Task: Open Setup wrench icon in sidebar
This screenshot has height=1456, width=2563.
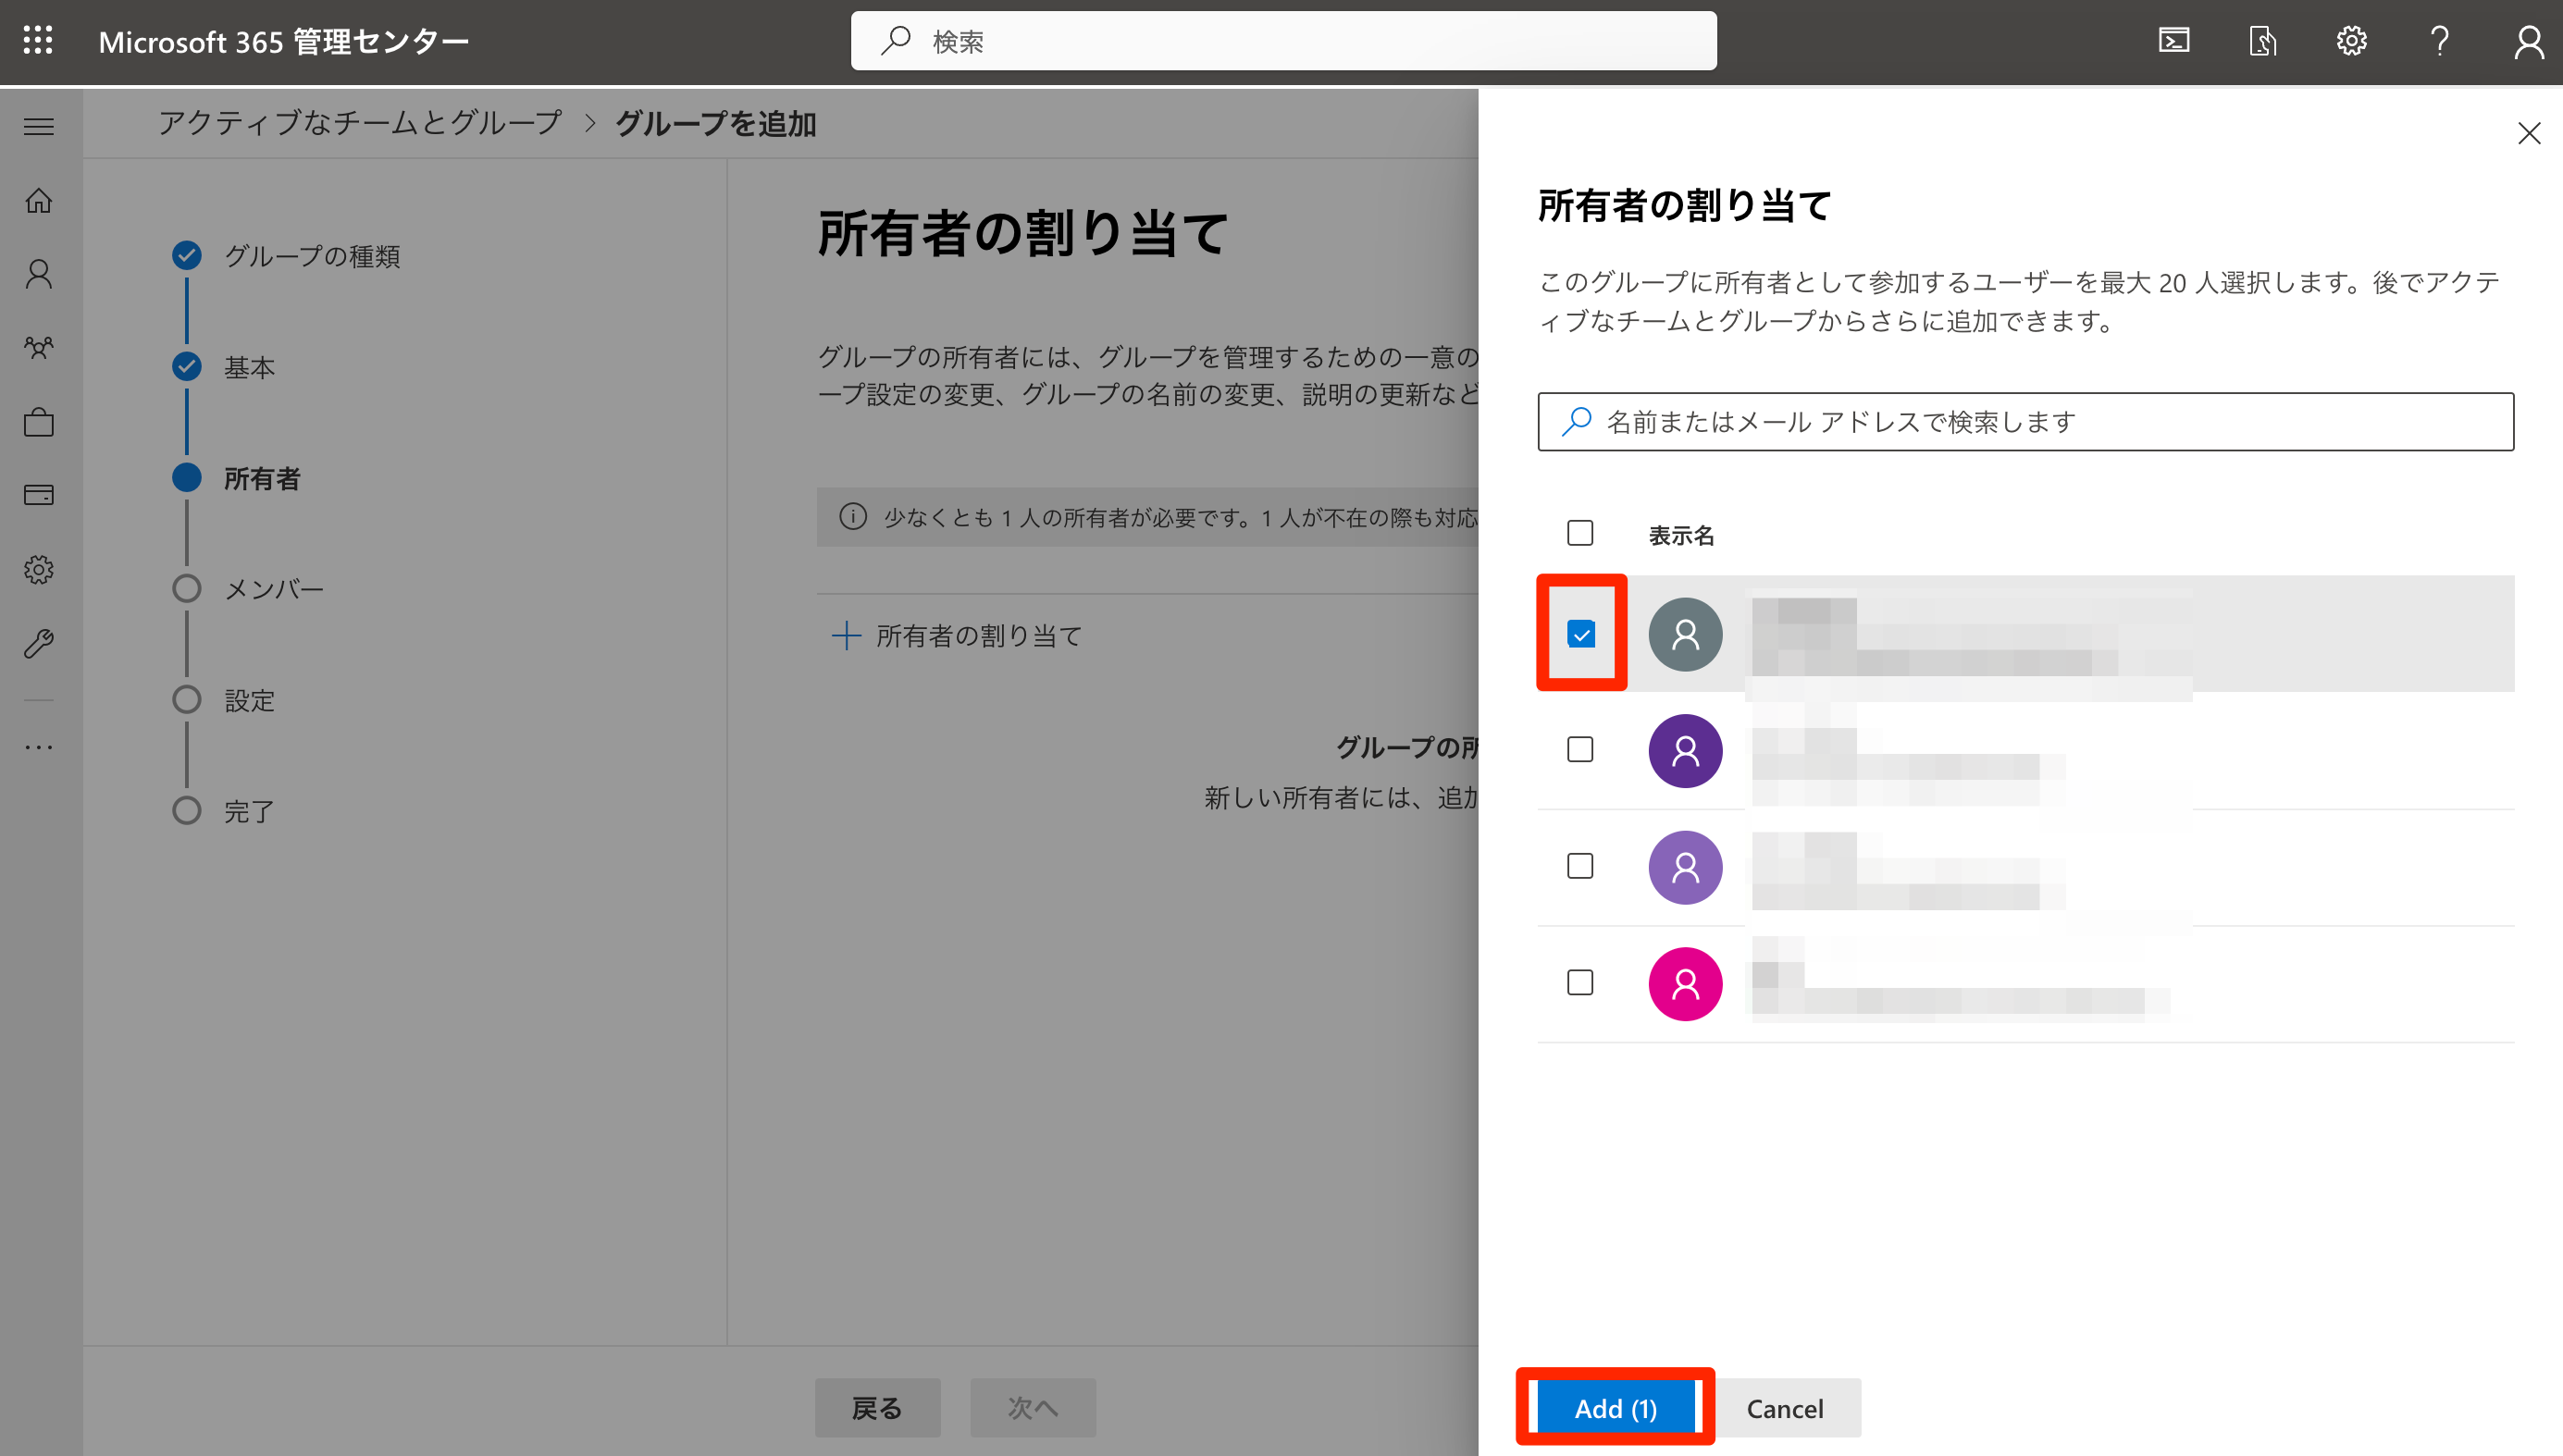Action: pyautogui.click(x=39, y=643)
